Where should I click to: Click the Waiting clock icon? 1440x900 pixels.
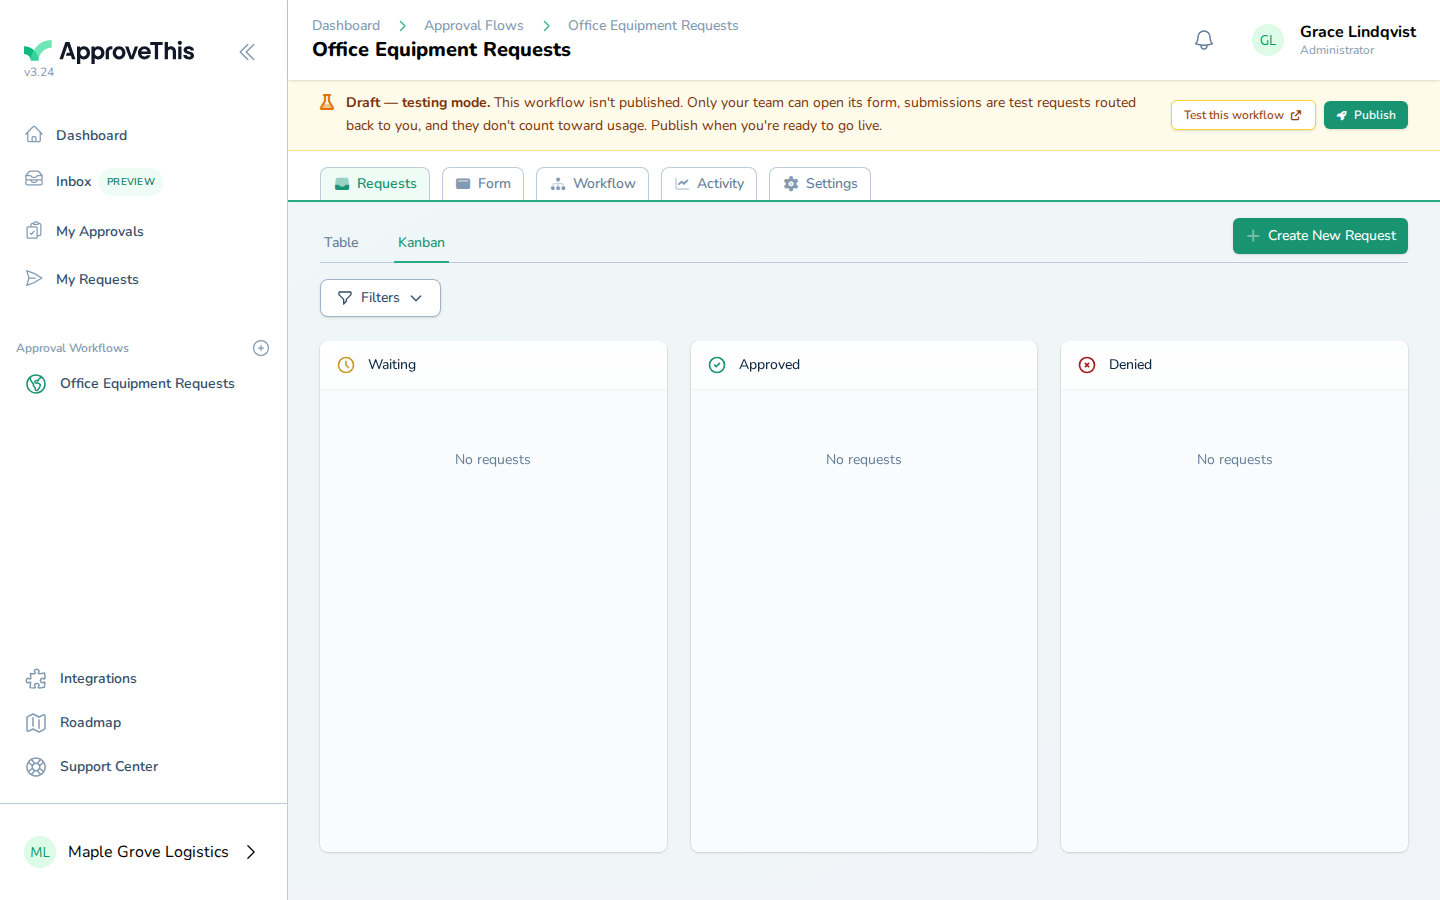[346, 365]
